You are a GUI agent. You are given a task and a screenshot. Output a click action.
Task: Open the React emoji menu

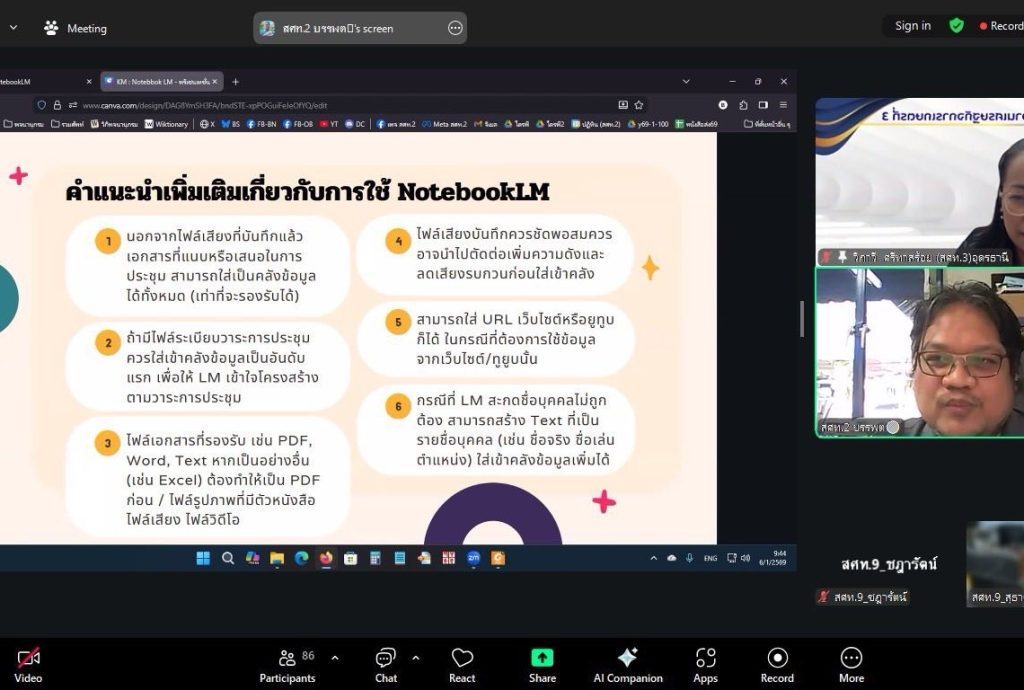point(462,665)
